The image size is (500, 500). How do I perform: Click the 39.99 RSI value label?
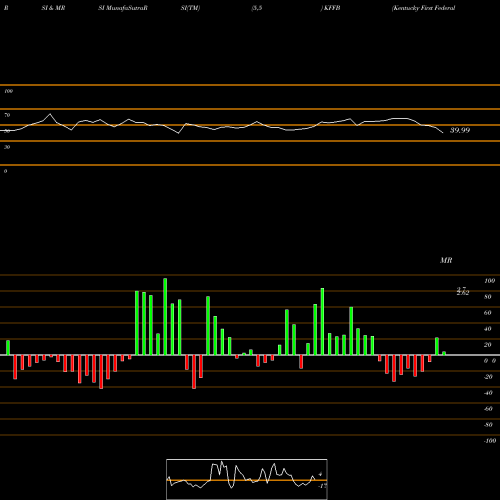click(460, 130)
